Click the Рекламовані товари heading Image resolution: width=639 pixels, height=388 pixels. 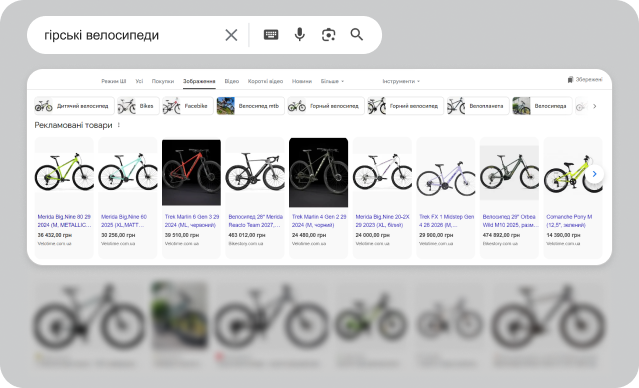pyautogui.click(x=73, y=125)
